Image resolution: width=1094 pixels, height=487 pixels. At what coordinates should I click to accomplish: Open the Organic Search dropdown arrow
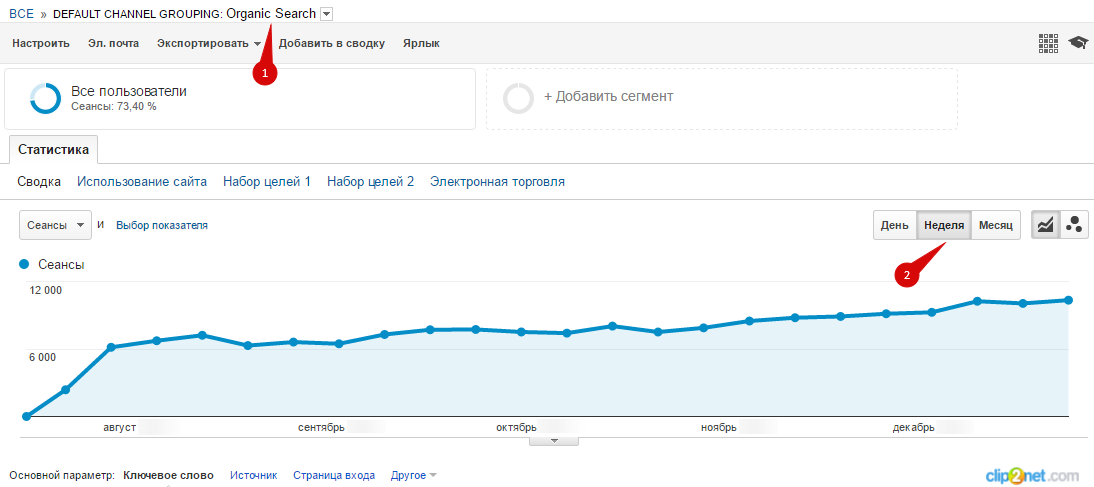327,13
